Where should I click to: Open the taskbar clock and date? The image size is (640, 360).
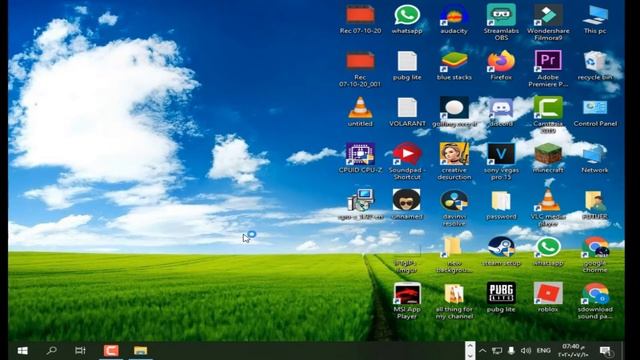[573, 351]
